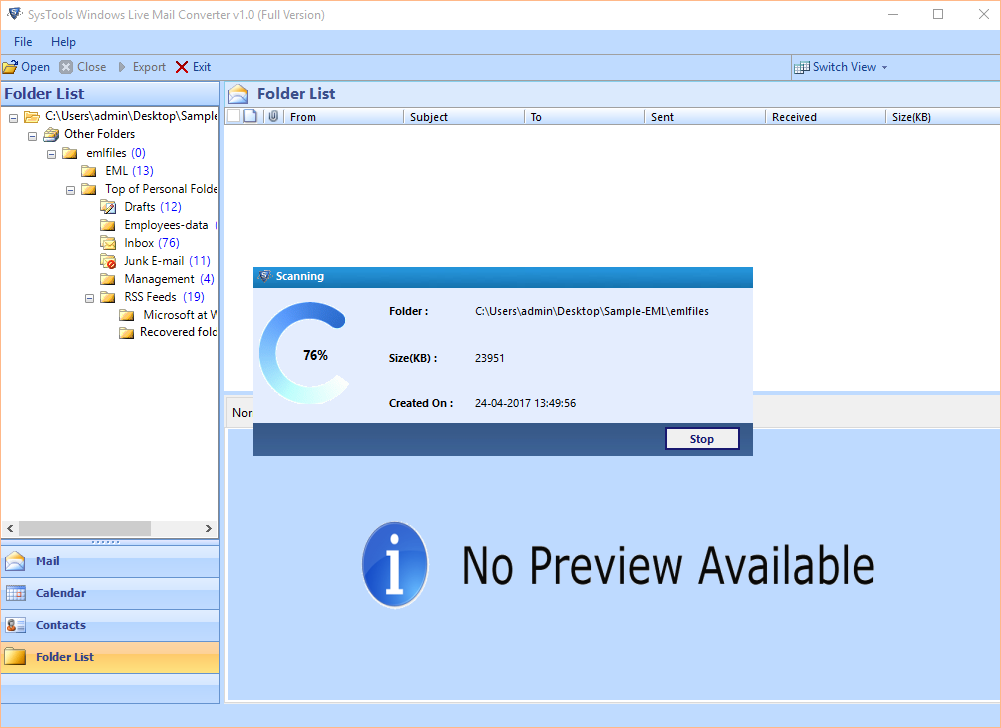Sort by the To column
Viewport: 1001px width, 728px height.
click(584, 117)
